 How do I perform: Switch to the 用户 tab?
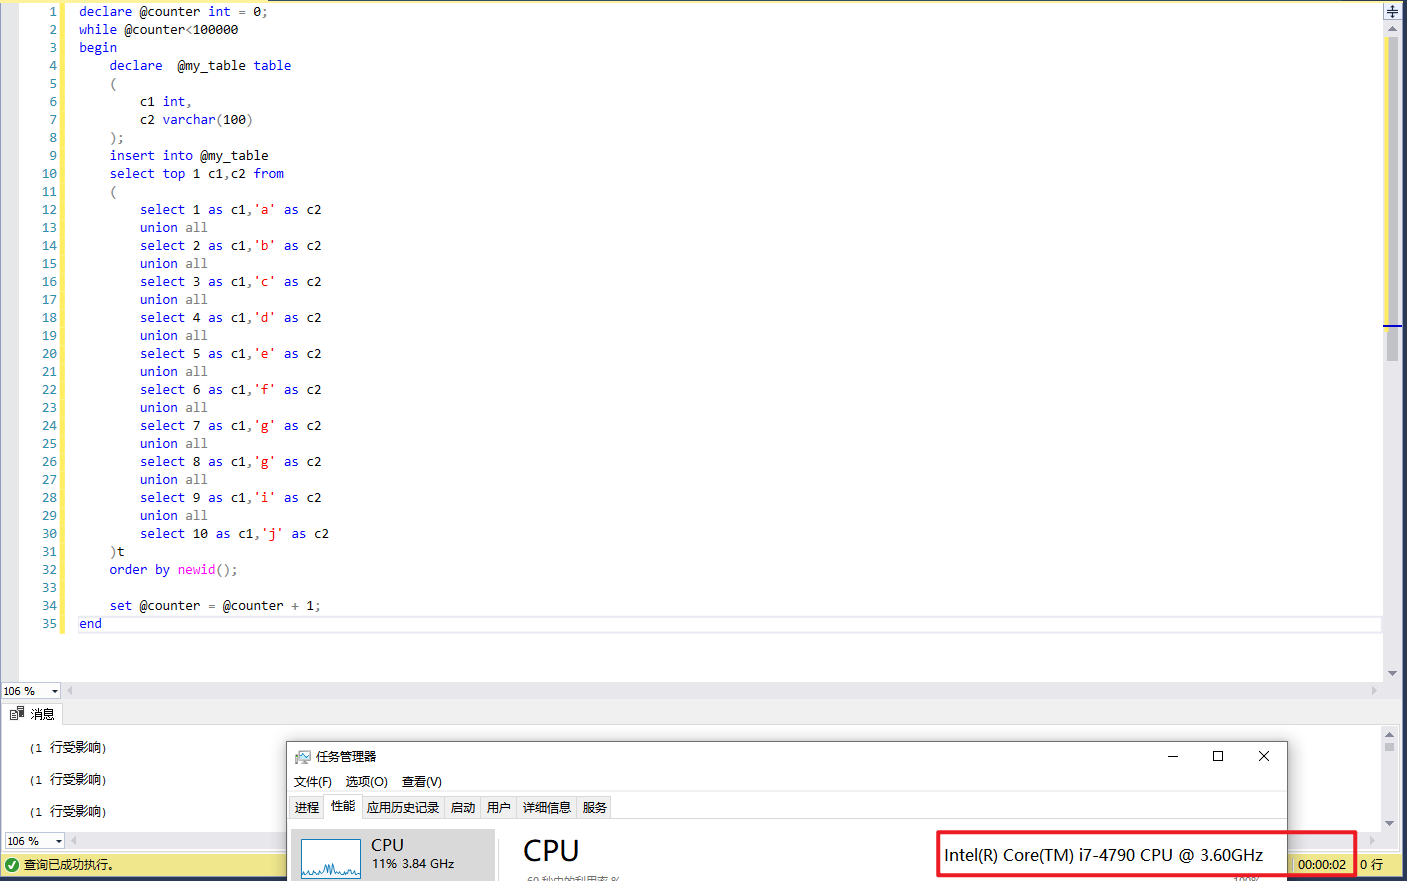[x=499, y=808]
